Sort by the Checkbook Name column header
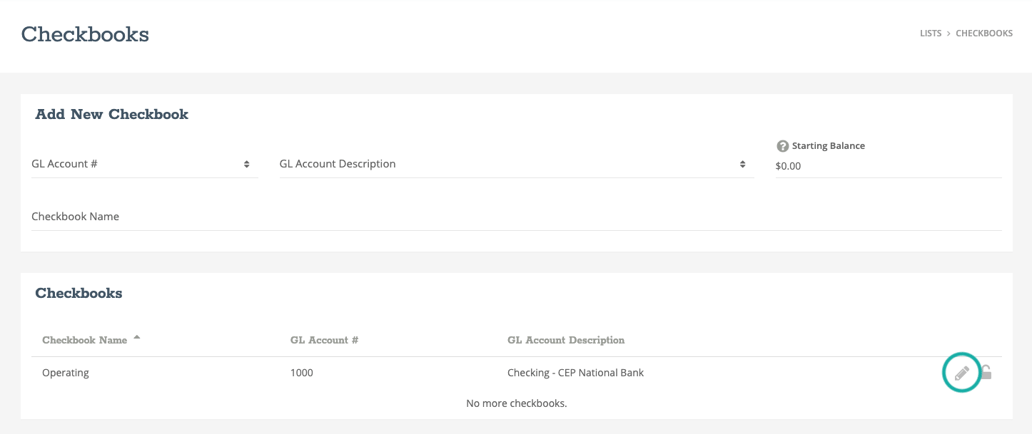 [x=85, y=340]
